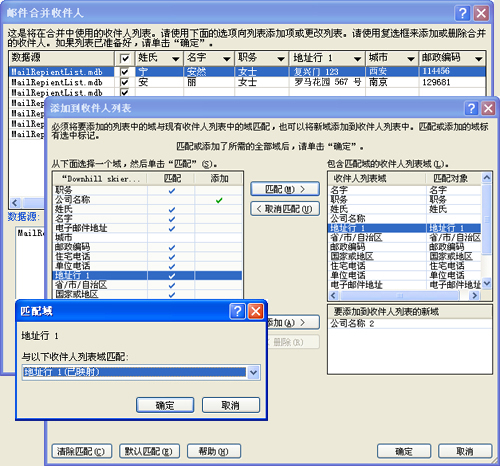Select 电子邮件地址 row in left field list

point(148,228)
